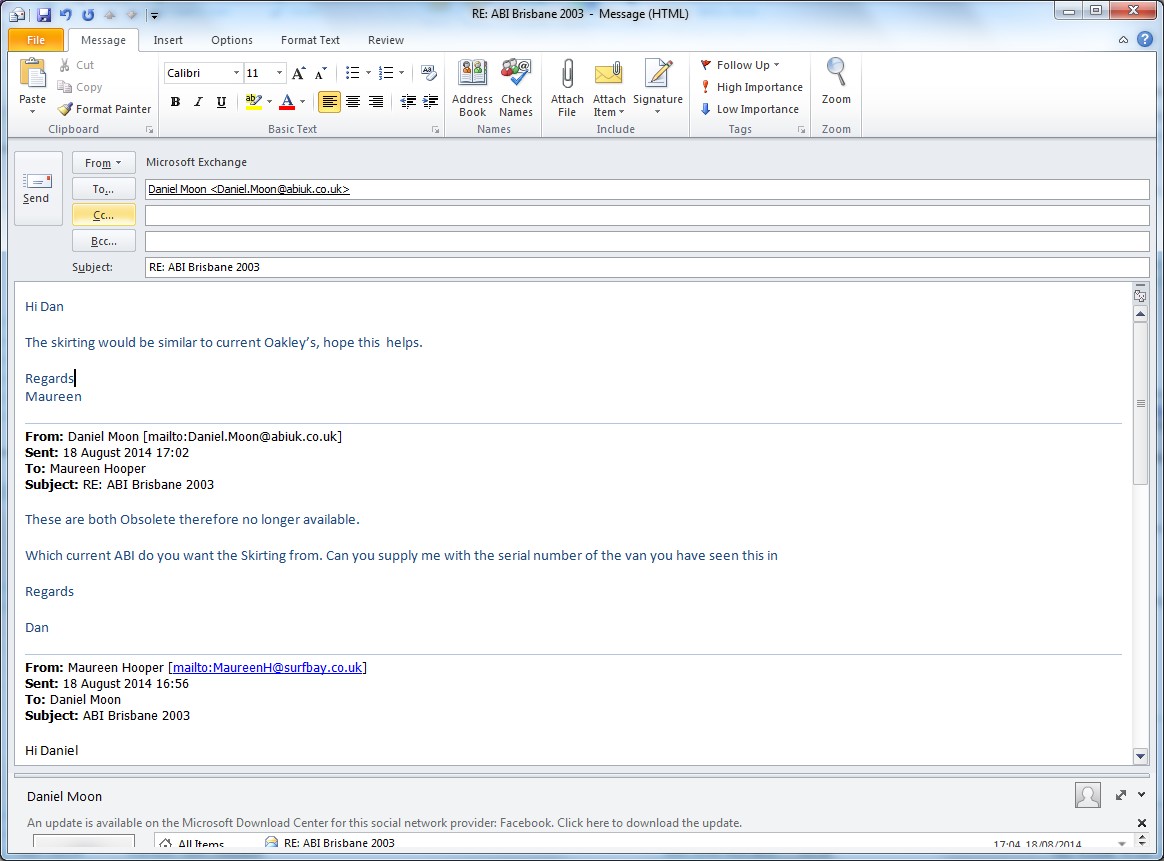This screenshot has width=1164, height=861.
Task: Click the Redo icon in quick access toolbar
Action: pos(88,14)
